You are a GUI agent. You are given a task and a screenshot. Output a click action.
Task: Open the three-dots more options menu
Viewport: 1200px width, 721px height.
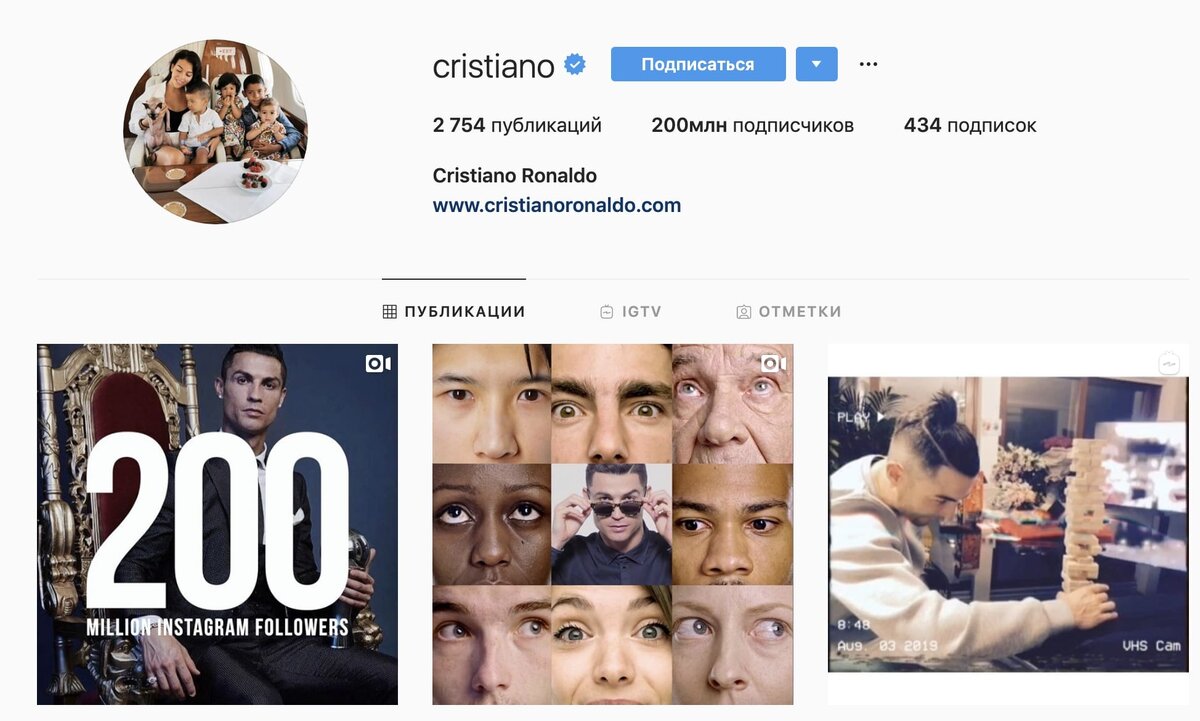pyautogui.click(x=868, y=65)
